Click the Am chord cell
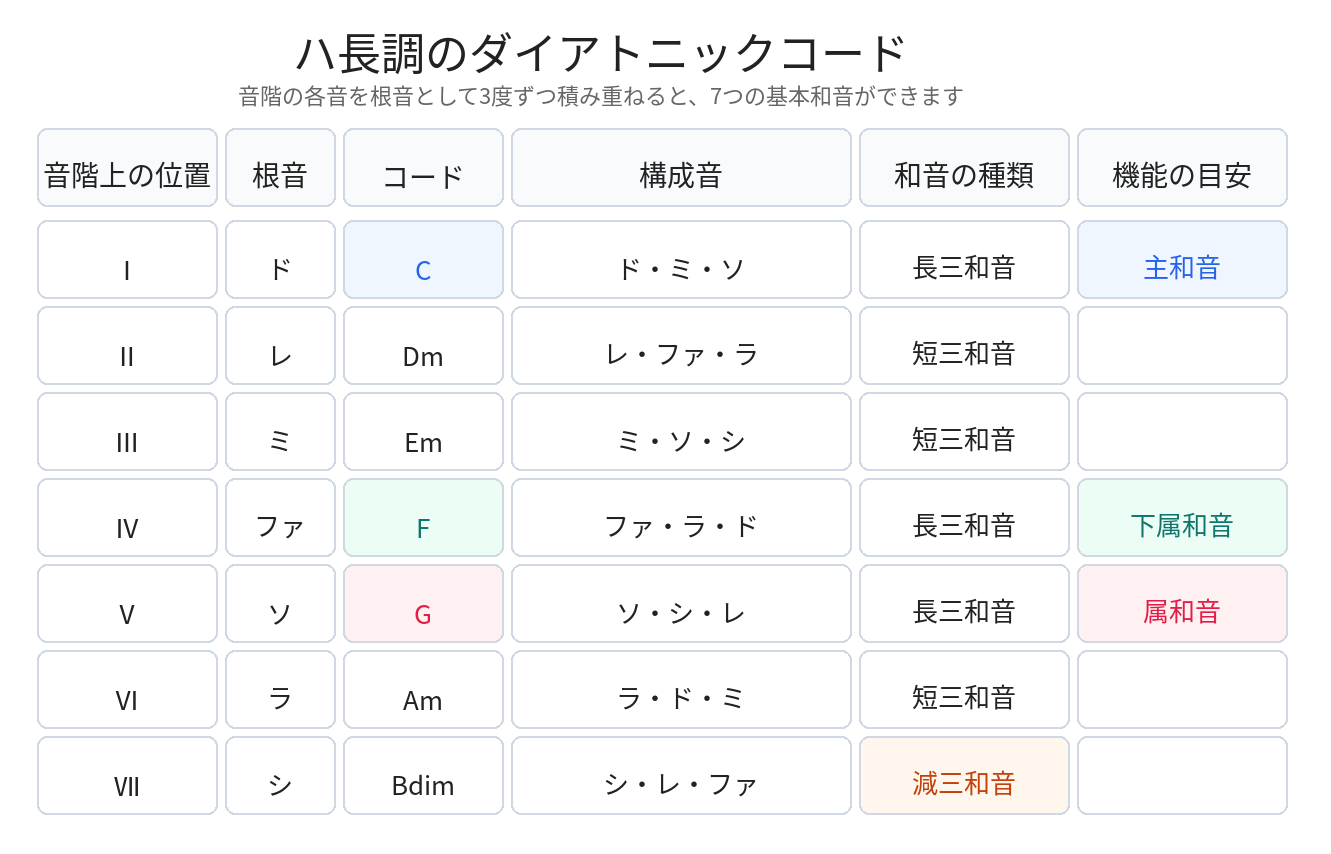This screenshot has width=1331, height=854. click(x=423, y=690)
